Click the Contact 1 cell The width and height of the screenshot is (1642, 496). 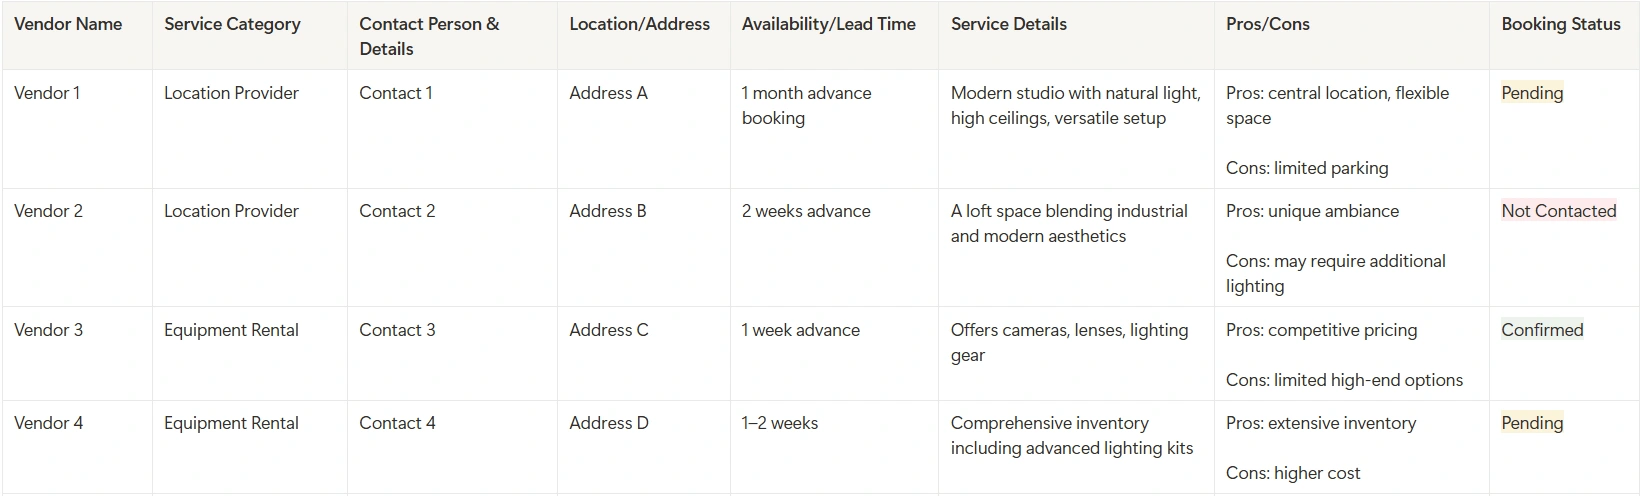click(x=396, y=93)
